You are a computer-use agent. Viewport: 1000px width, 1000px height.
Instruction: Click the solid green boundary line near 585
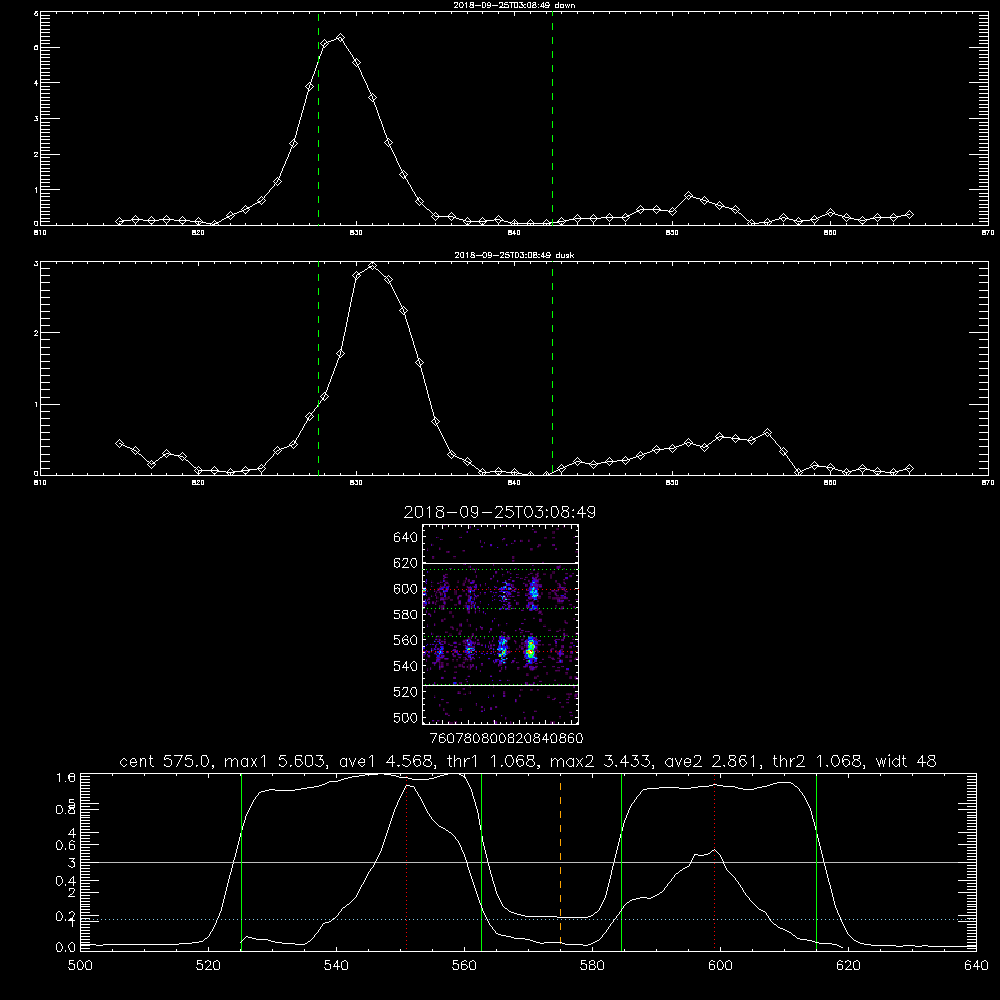click(x=621, y=862)
